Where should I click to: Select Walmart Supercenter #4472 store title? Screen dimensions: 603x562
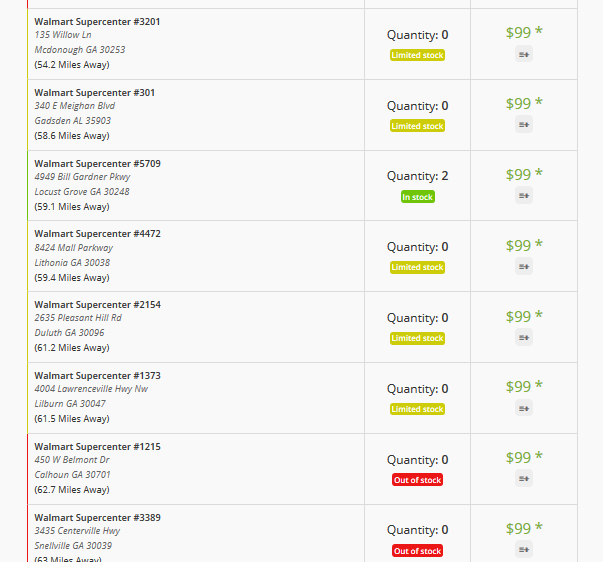(x=97, y=234)
